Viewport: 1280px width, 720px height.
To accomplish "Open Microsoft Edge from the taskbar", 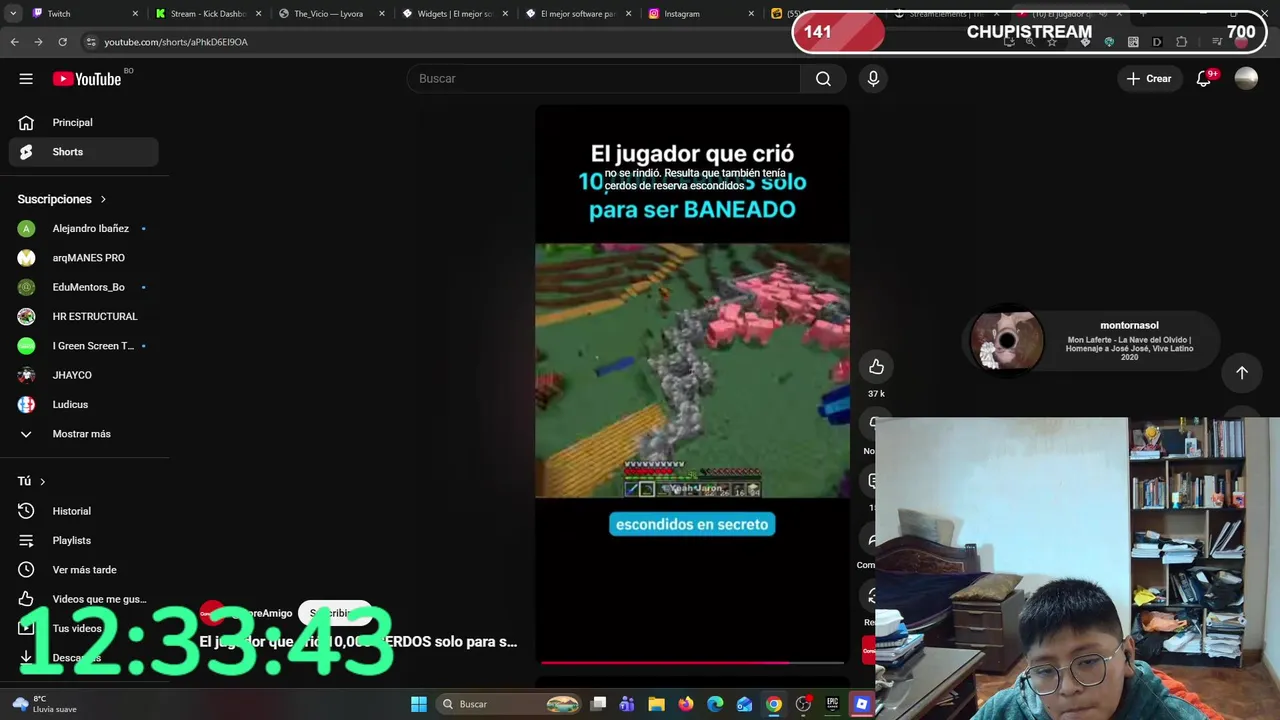I will [x=715, y=704].
